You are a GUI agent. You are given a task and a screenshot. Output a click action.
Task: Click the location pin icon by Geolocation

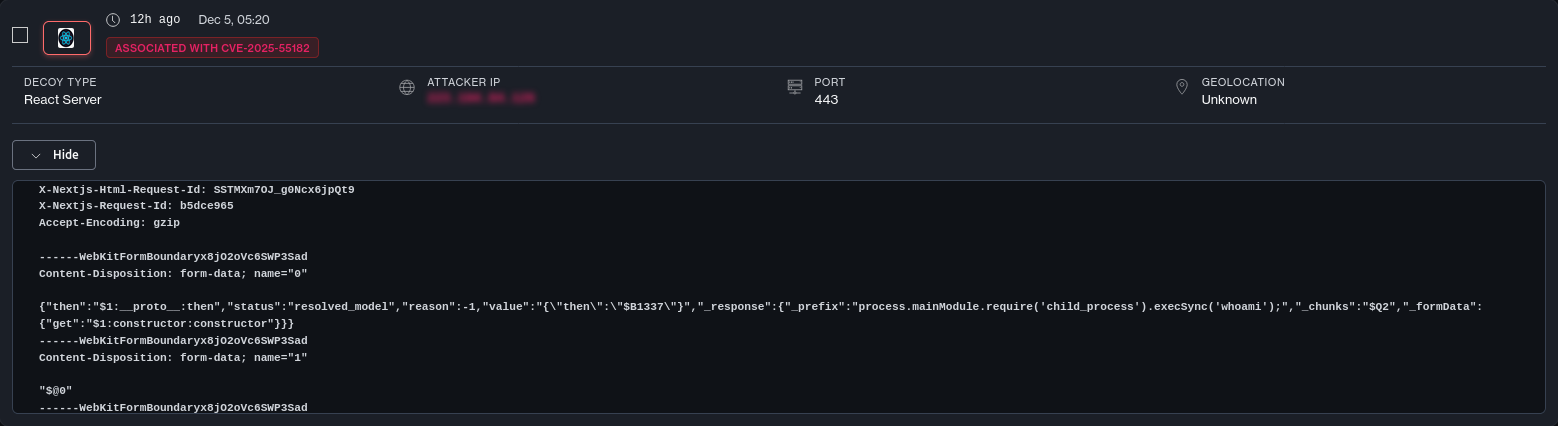pos(1182,88)
